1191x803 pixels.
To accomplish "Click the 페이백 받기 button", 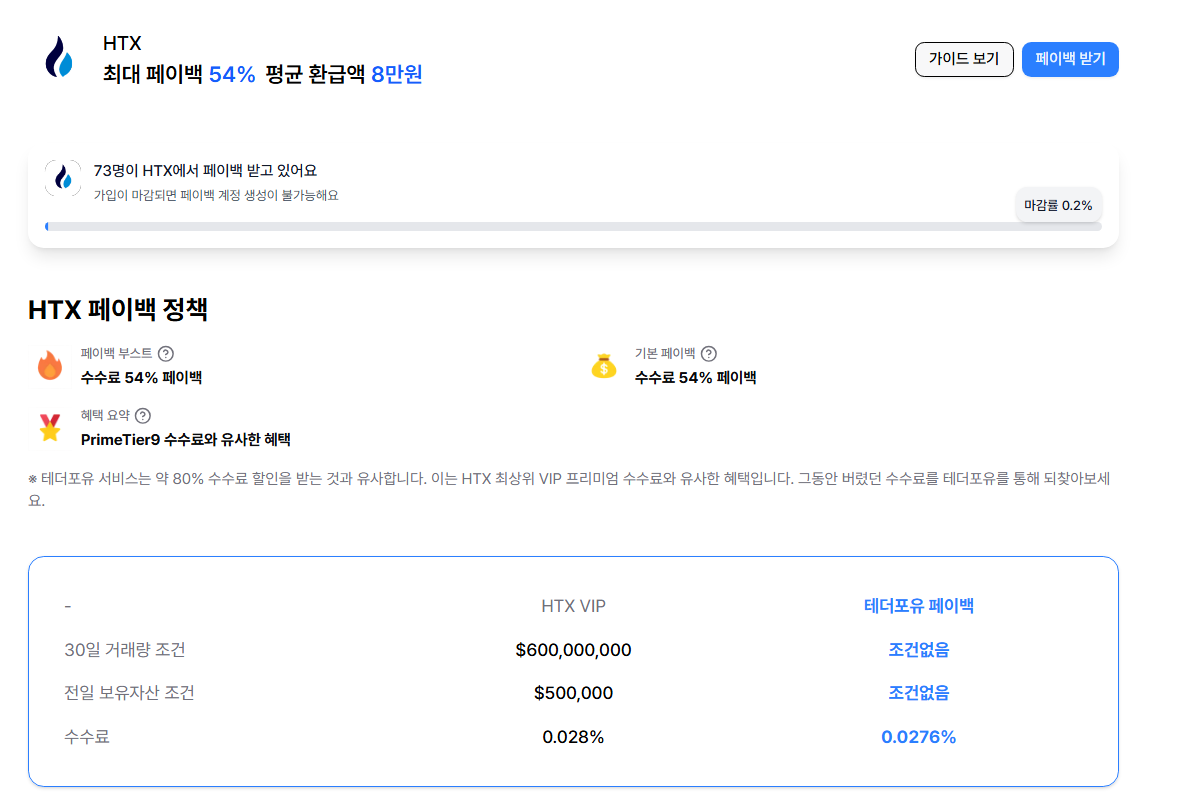I will pyautogui.click(x=1070, y=59).
